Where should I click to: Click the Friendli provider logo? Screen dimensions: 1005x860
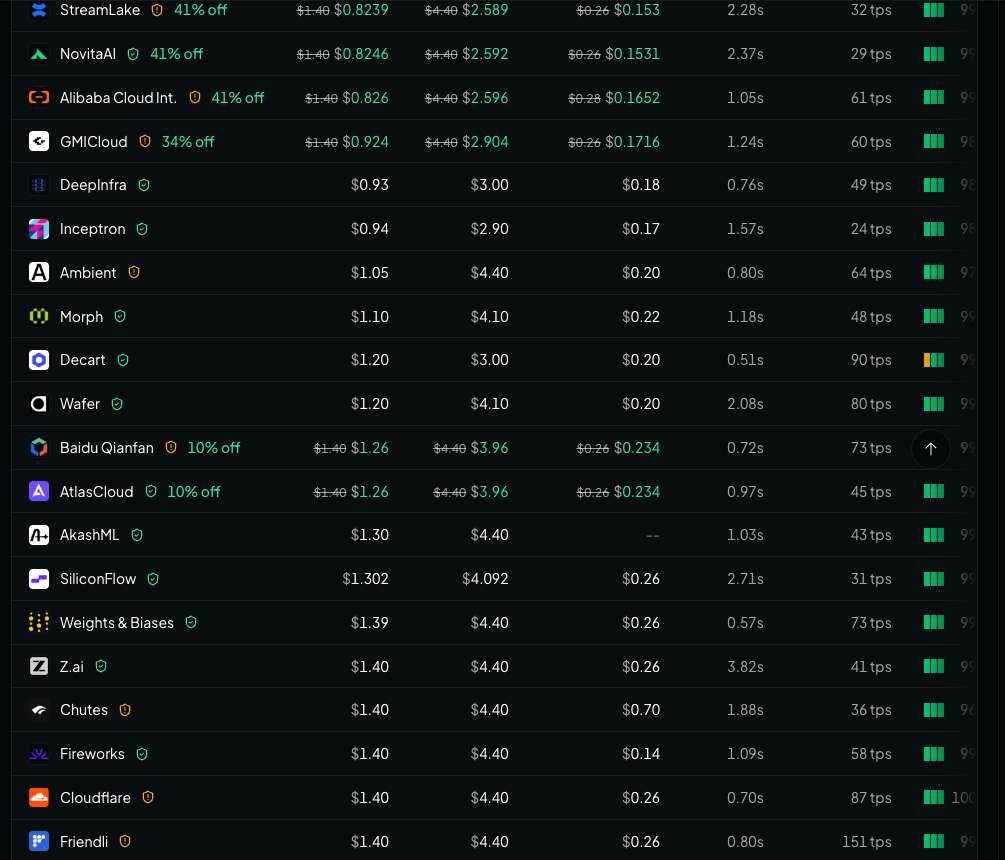[x=39, y=841]
